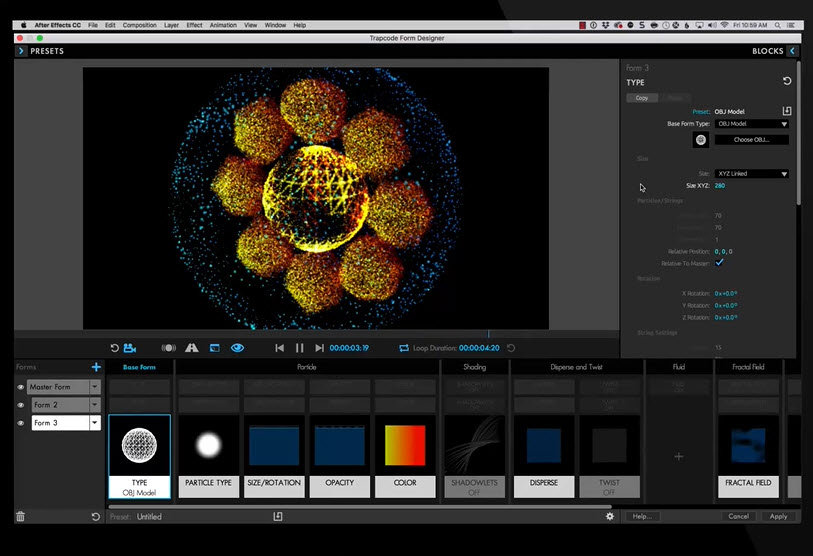Uncheck Relative To Master checkbox
Image resolution: width=813 pixels, height=556 pixels.
719,262
